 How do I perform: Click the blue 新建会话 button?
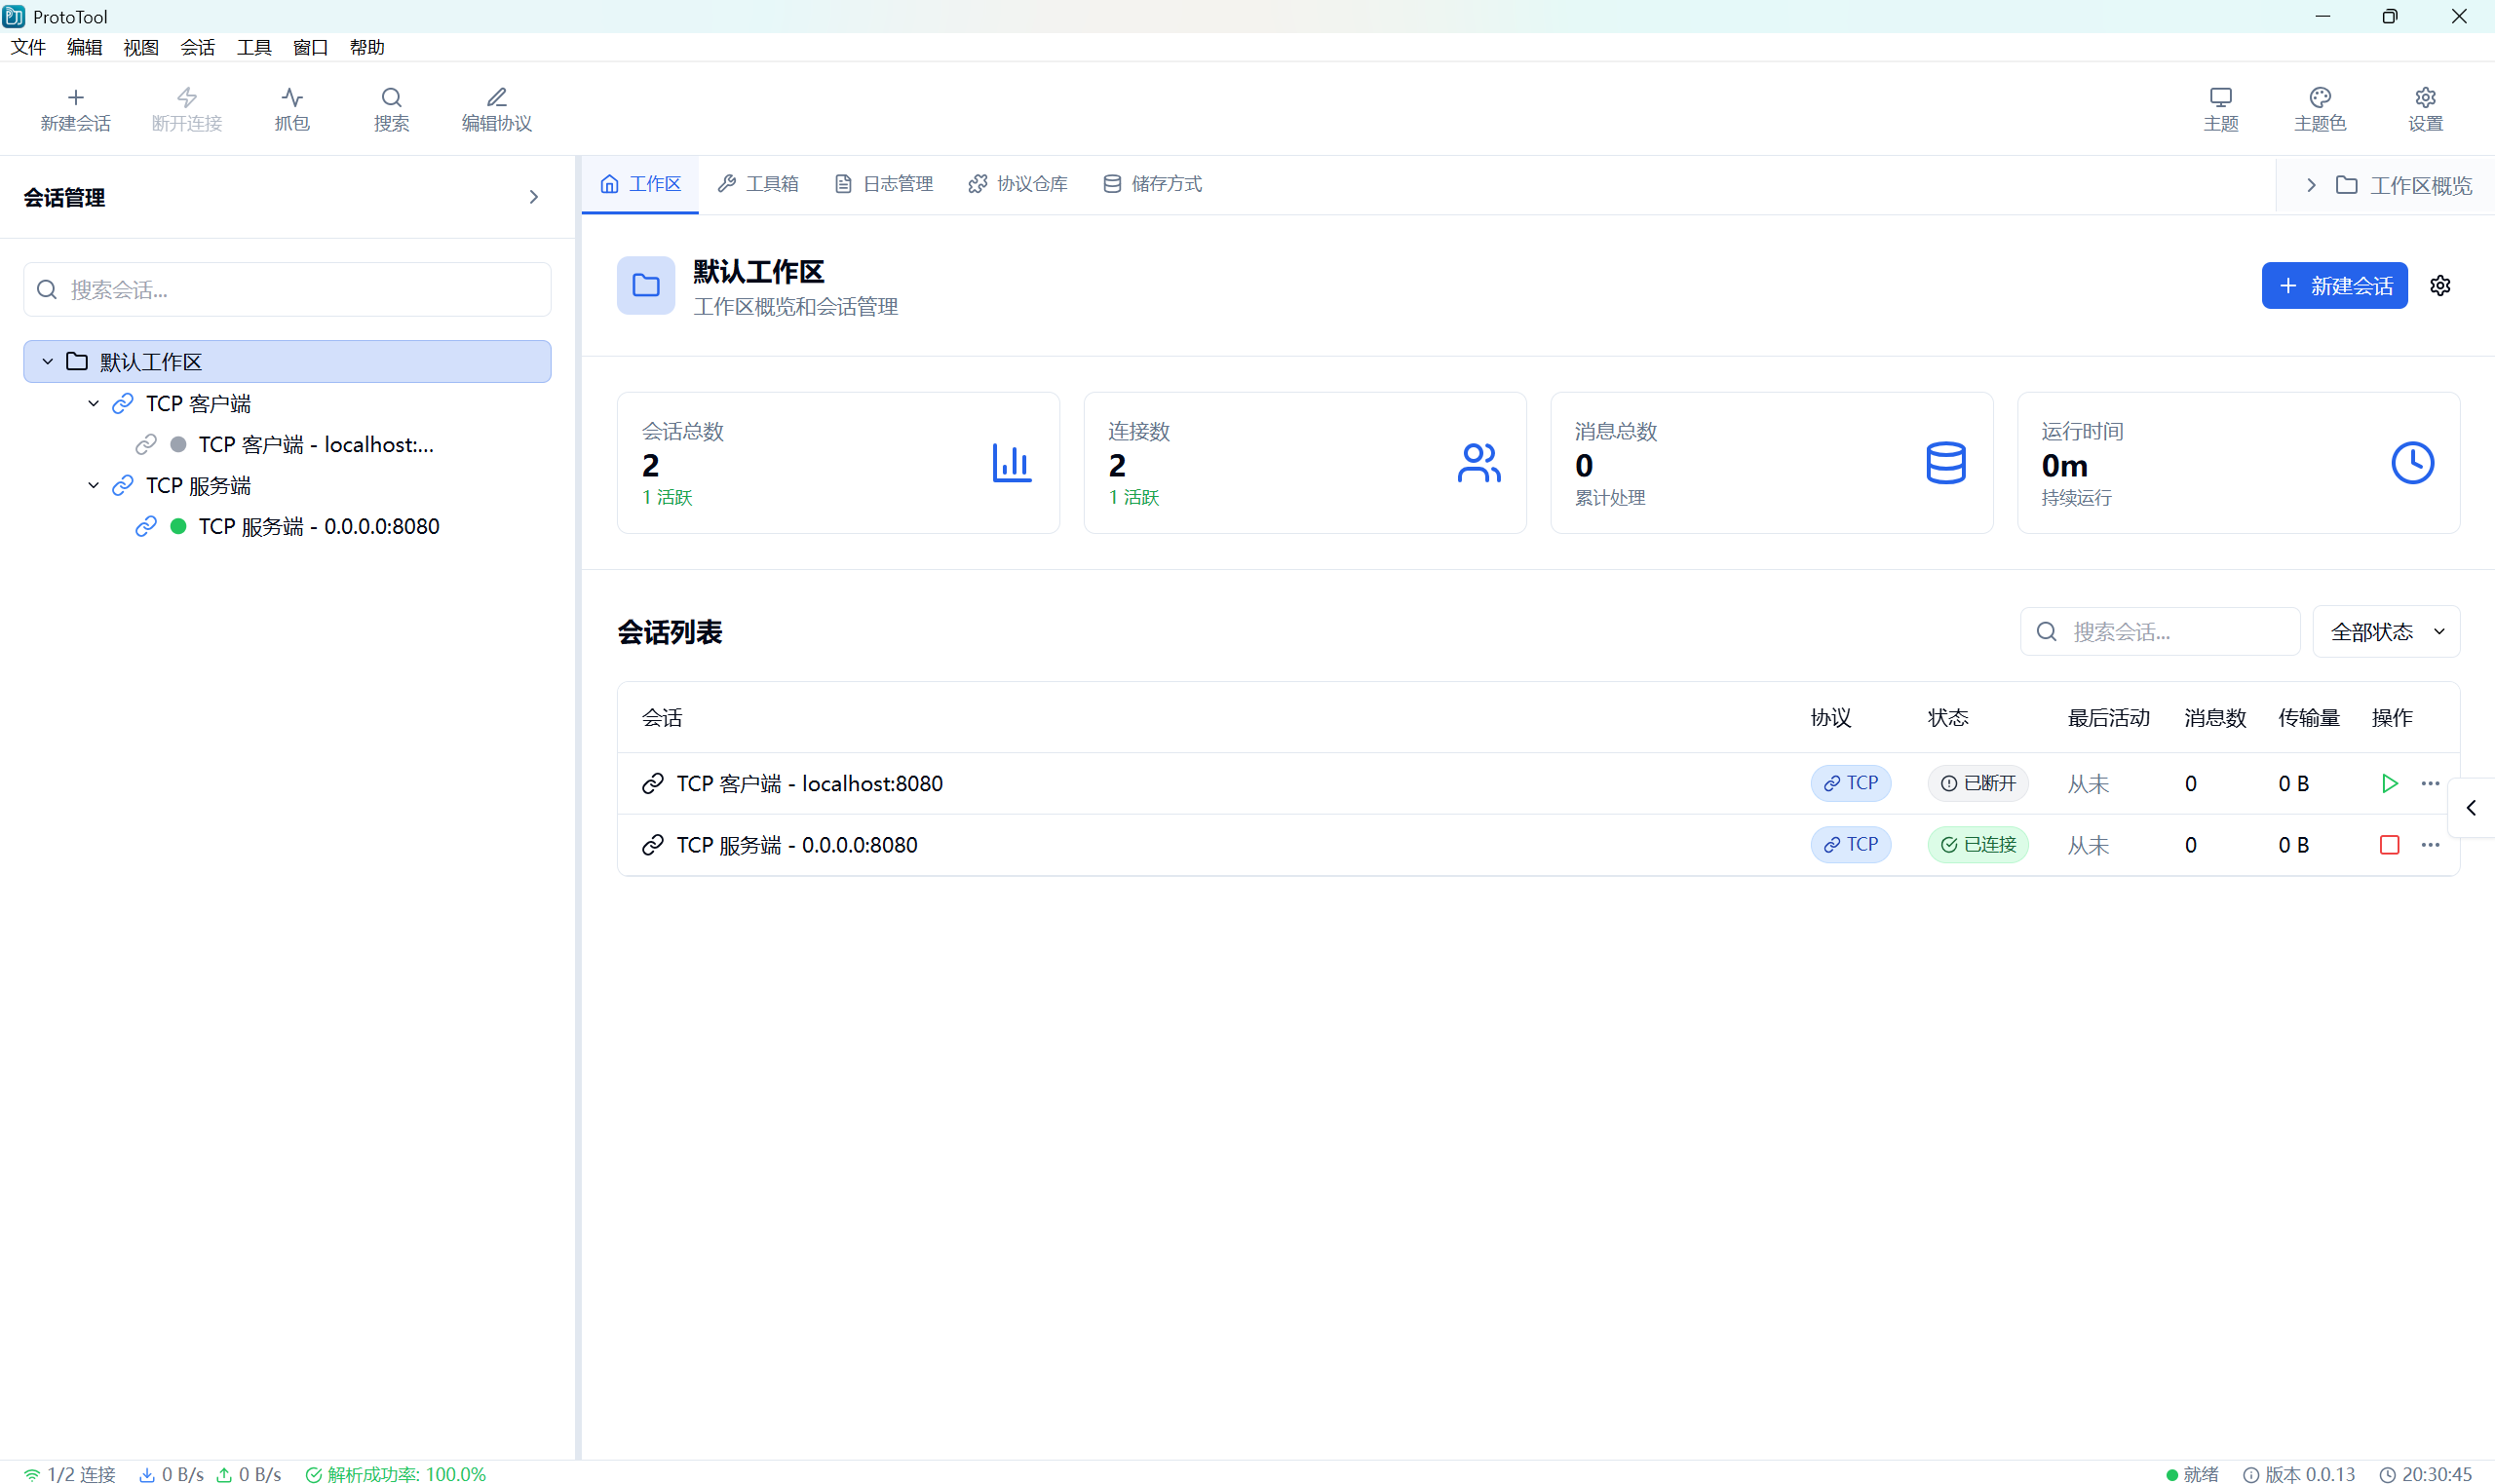pos(2334,286)
